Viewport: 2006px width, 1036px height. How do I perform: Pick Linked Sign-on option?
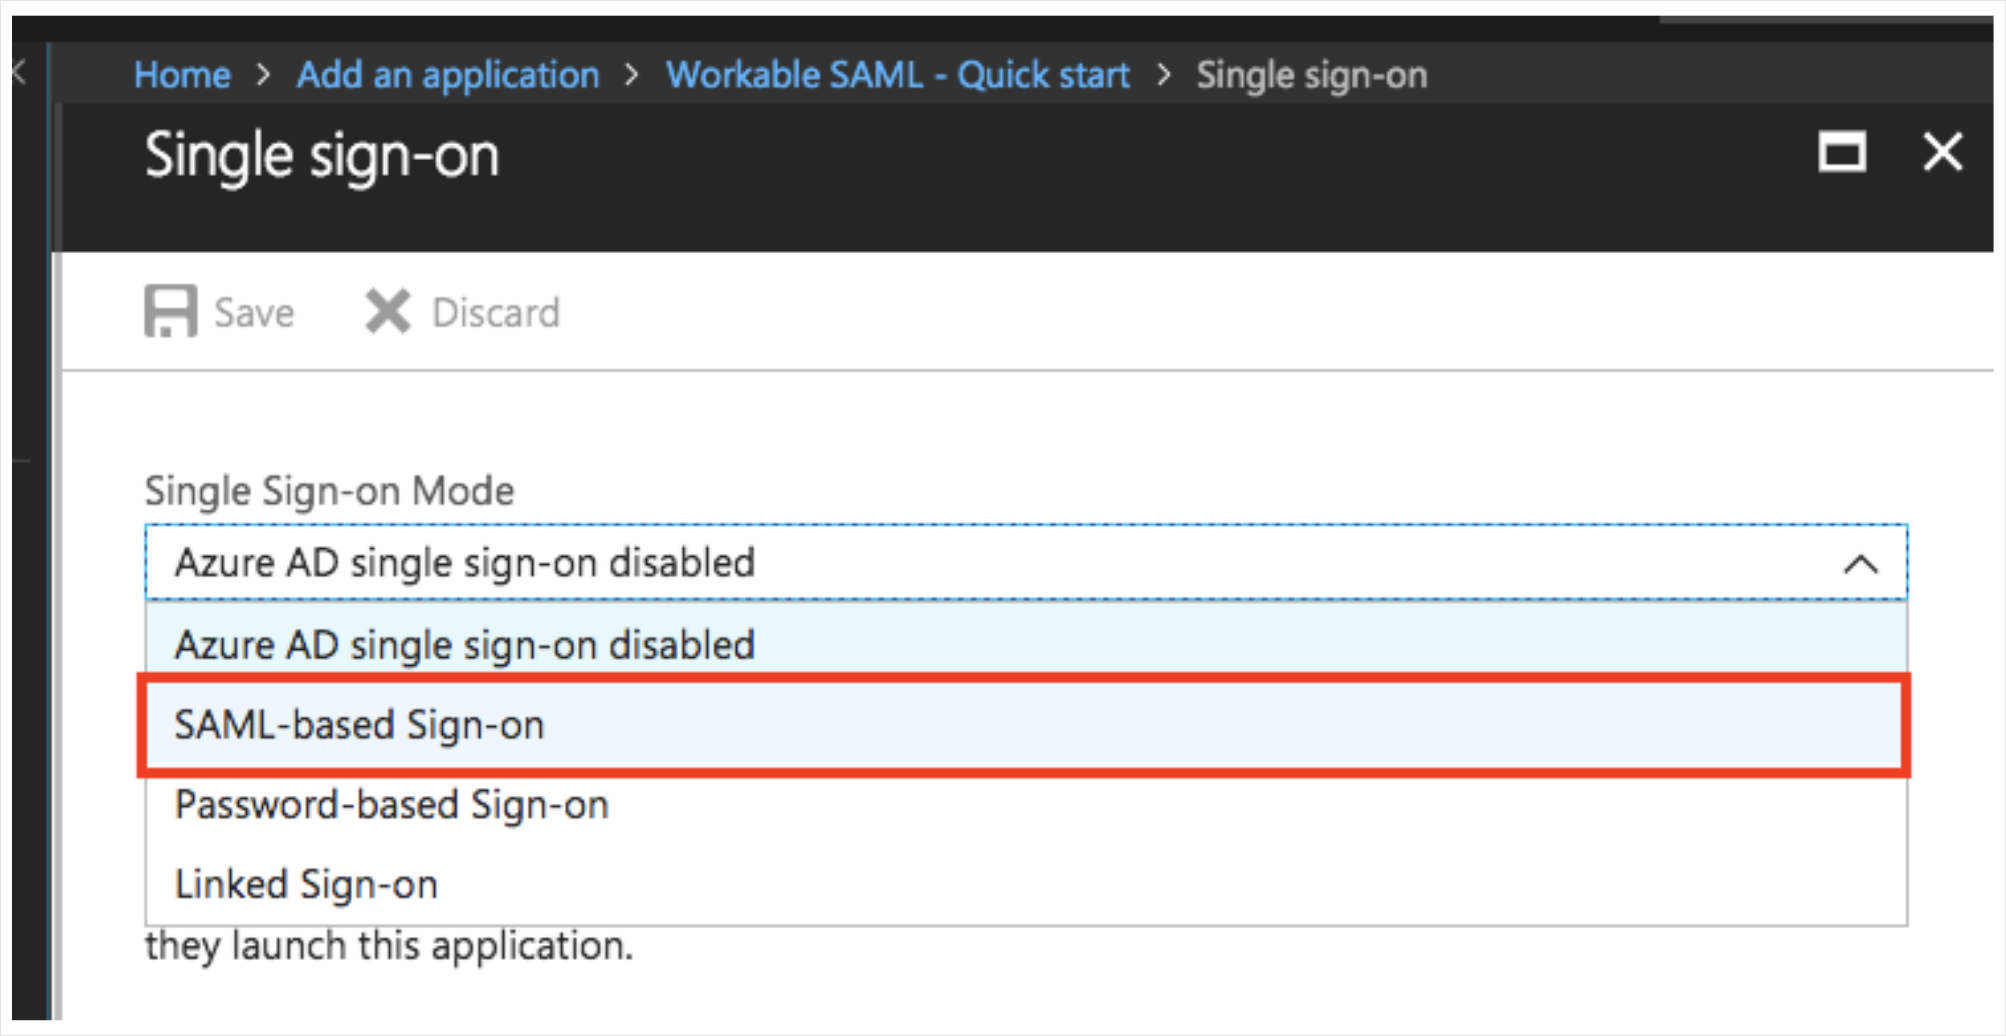click(1026, 884)
